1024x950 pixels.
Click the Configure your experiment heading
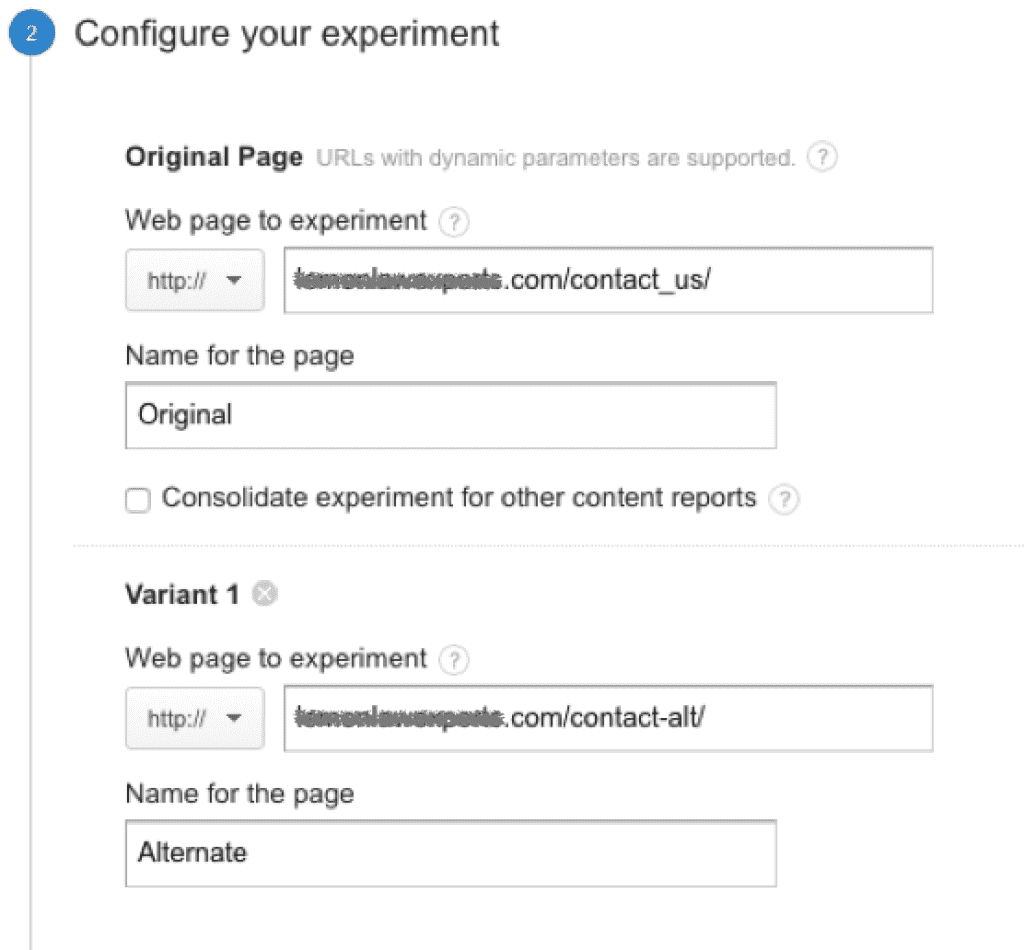287,34
